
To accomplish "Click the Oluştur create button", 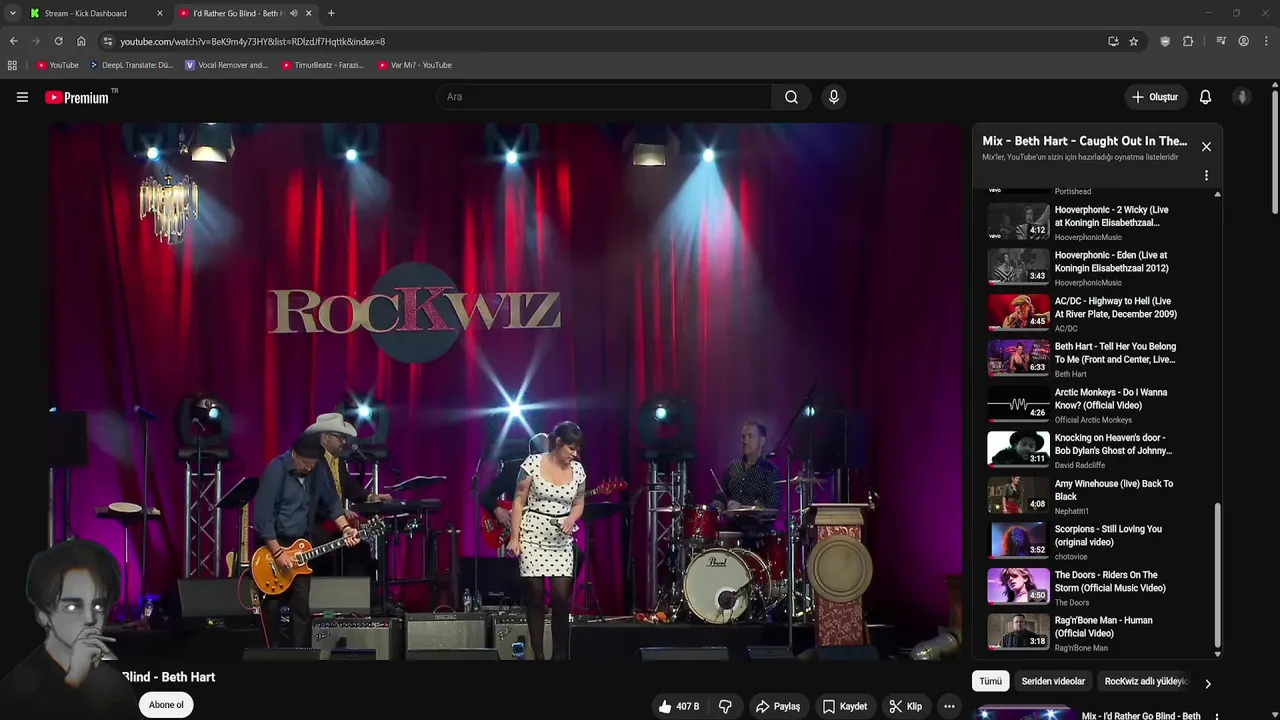I will [1154, 97].
